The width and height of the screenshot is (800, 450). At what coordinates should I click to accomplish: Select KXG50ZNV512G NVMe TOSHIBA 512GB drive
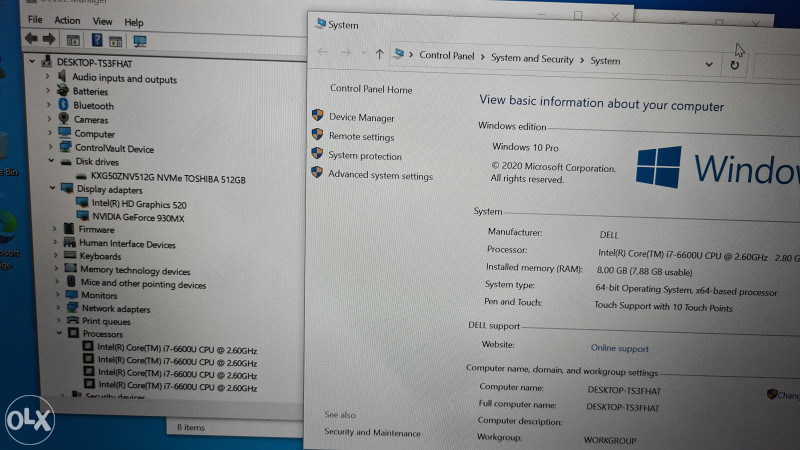click(x=168, y=179)
